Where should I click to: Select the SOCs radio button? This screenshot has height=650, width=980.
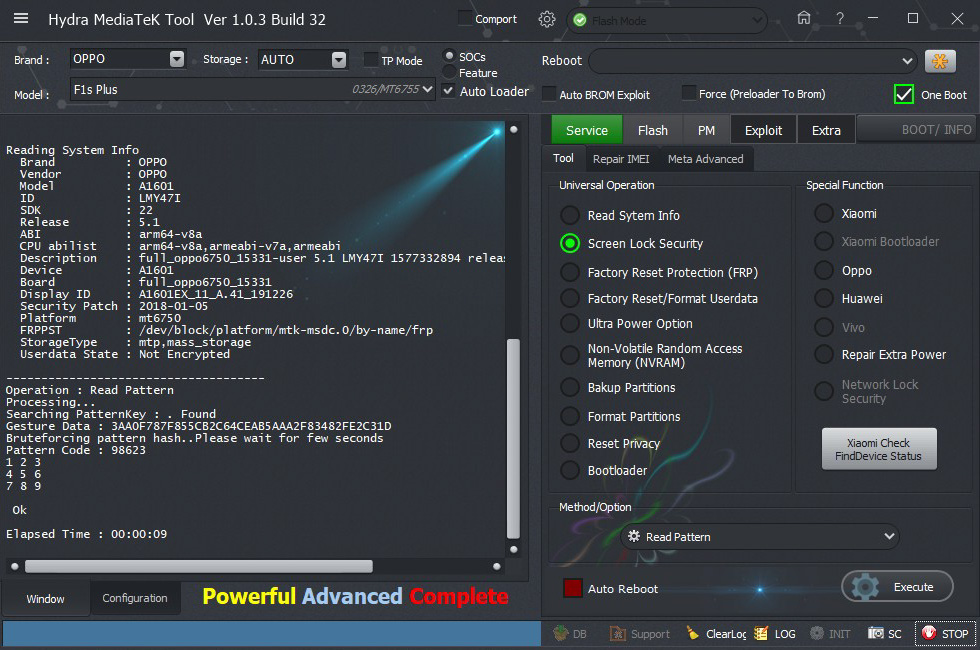[449, 56]
